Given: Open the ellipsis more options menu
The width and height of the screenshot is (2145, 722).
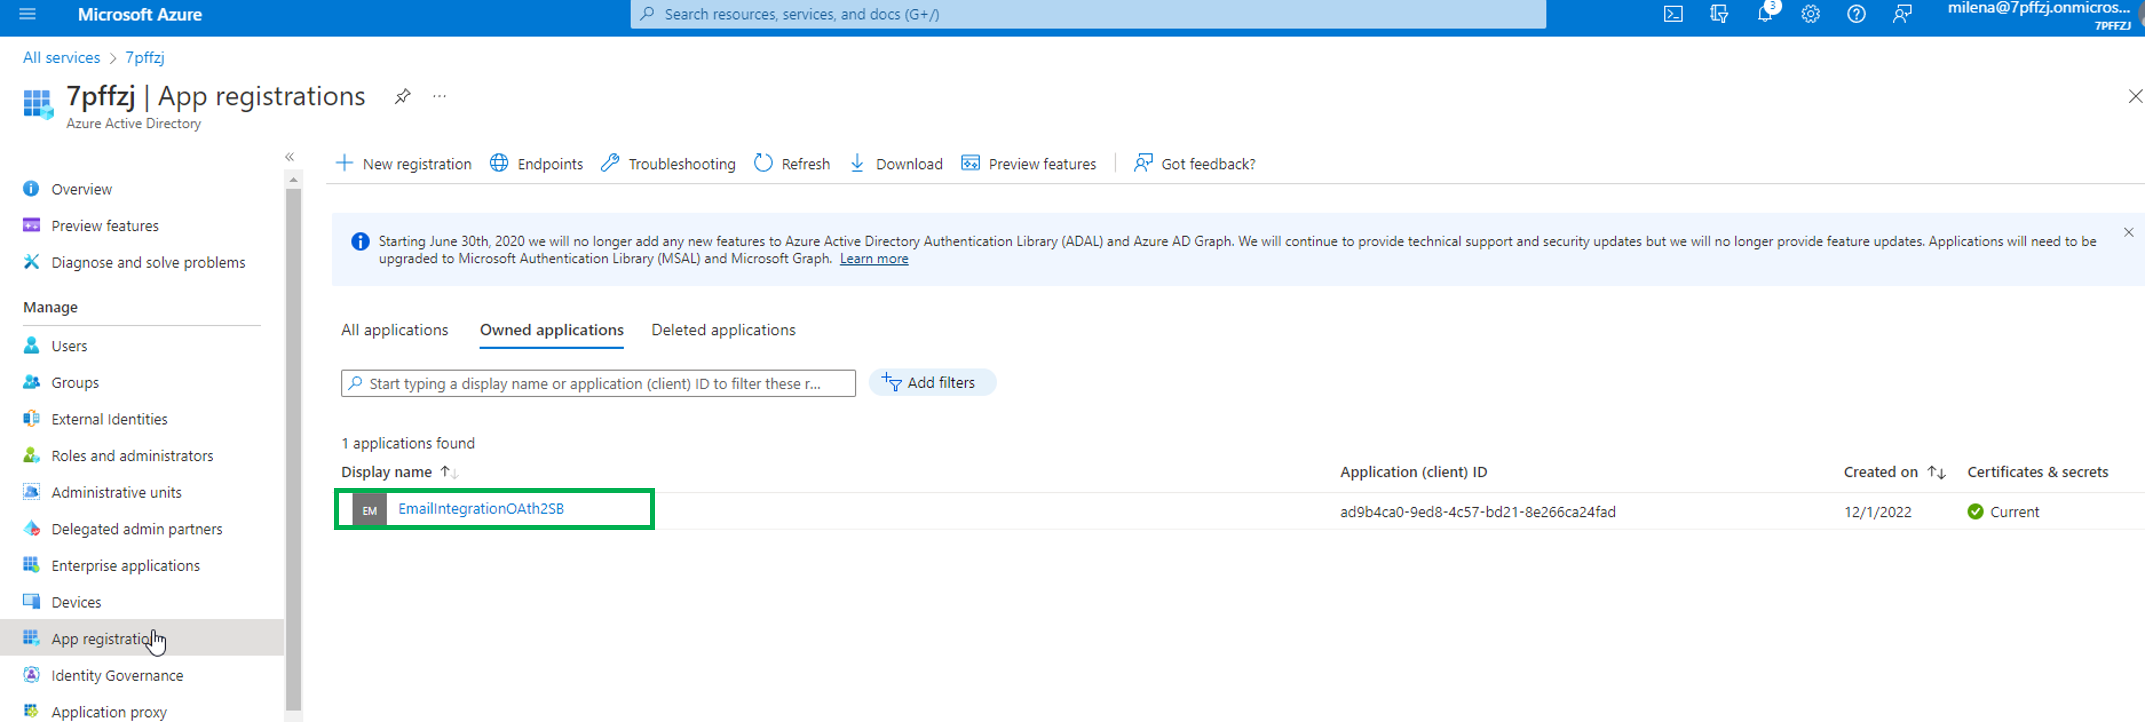Looking at the screenshot, I should coord(439,96).
